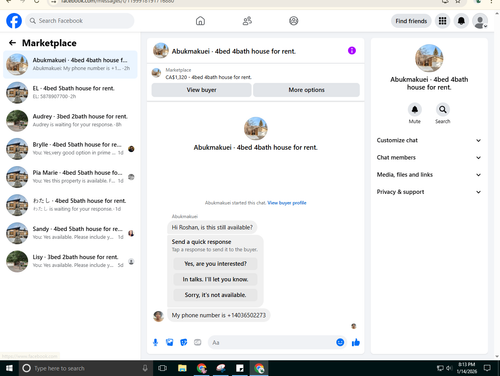Viewport: 500px width, 376px height.
Task: Send quick reply 'Yes, are you interested?'
Action: pos(215,264)
